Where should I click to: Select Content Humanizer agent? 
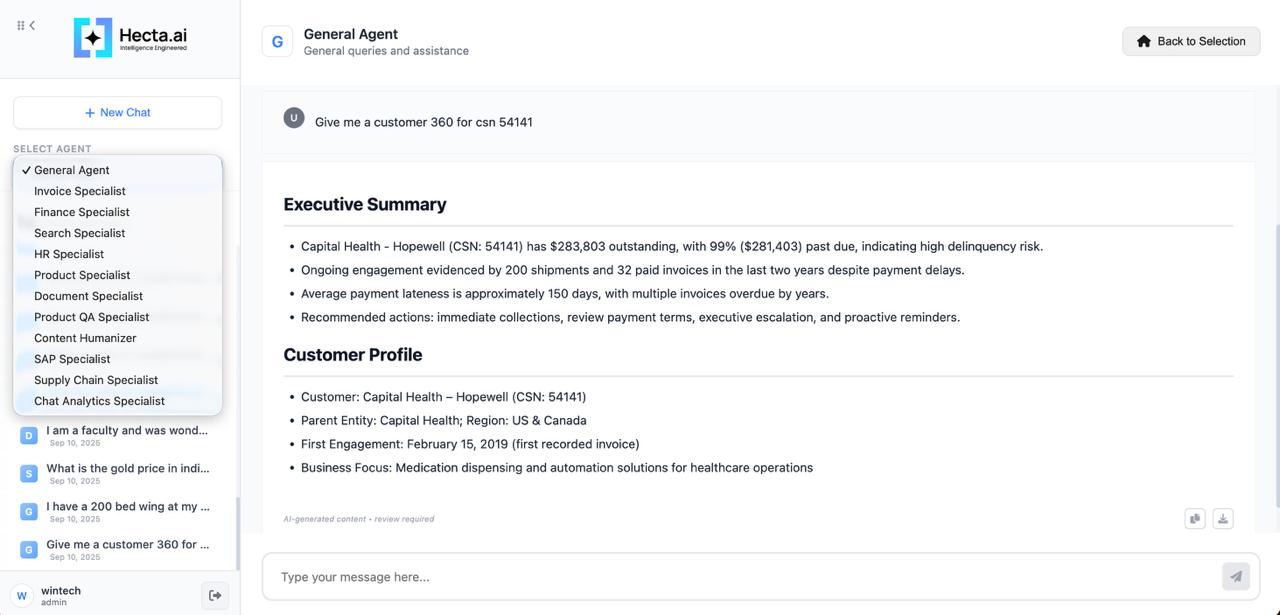click(x=85, y=338)
